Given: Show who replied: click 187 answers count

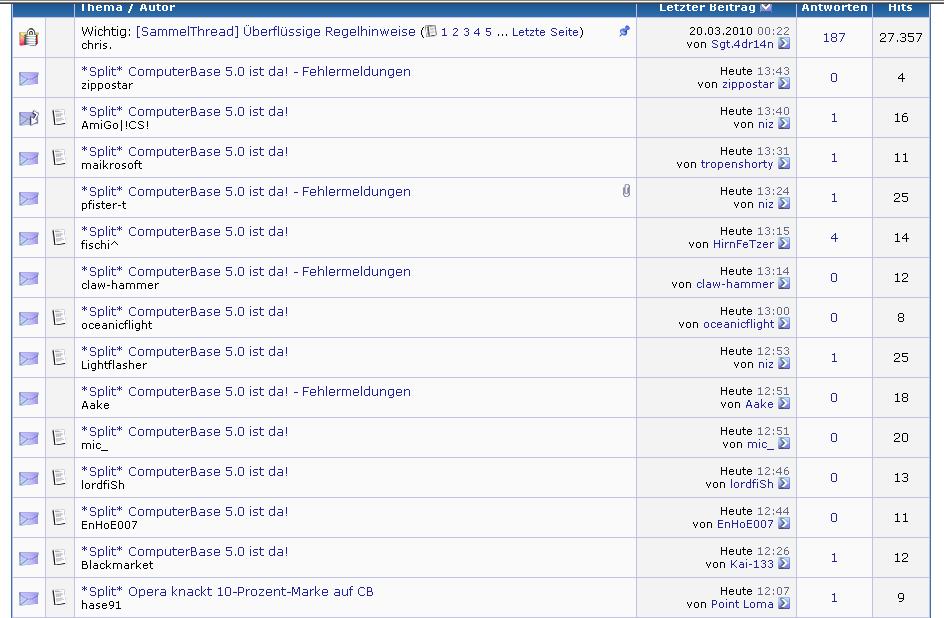Looking at the screenshot, I should tap(834, 37).
